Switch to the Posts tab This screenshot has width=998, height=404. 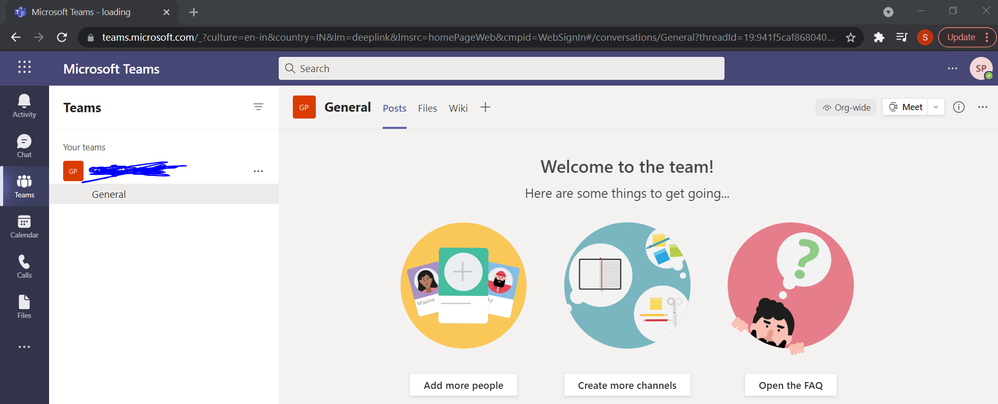point(395,108)
